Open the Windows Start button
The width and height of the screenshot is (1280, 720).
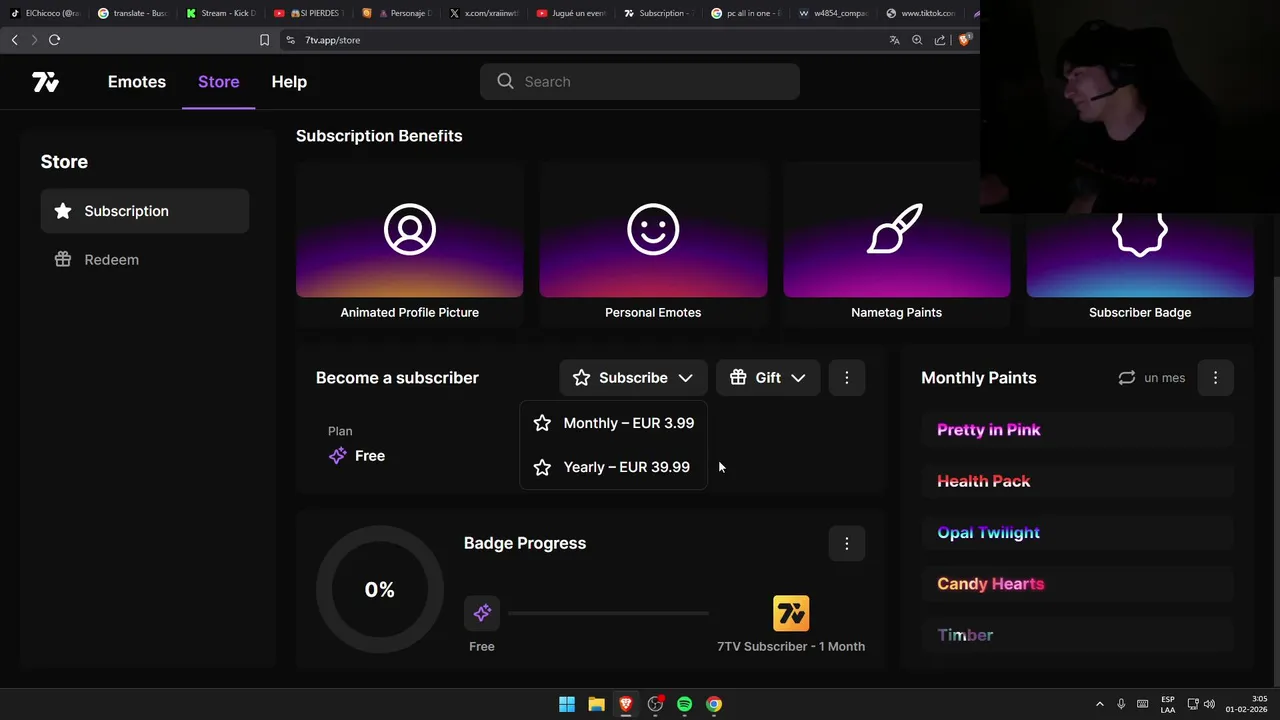pyautogui.click(x=567, y=704)
